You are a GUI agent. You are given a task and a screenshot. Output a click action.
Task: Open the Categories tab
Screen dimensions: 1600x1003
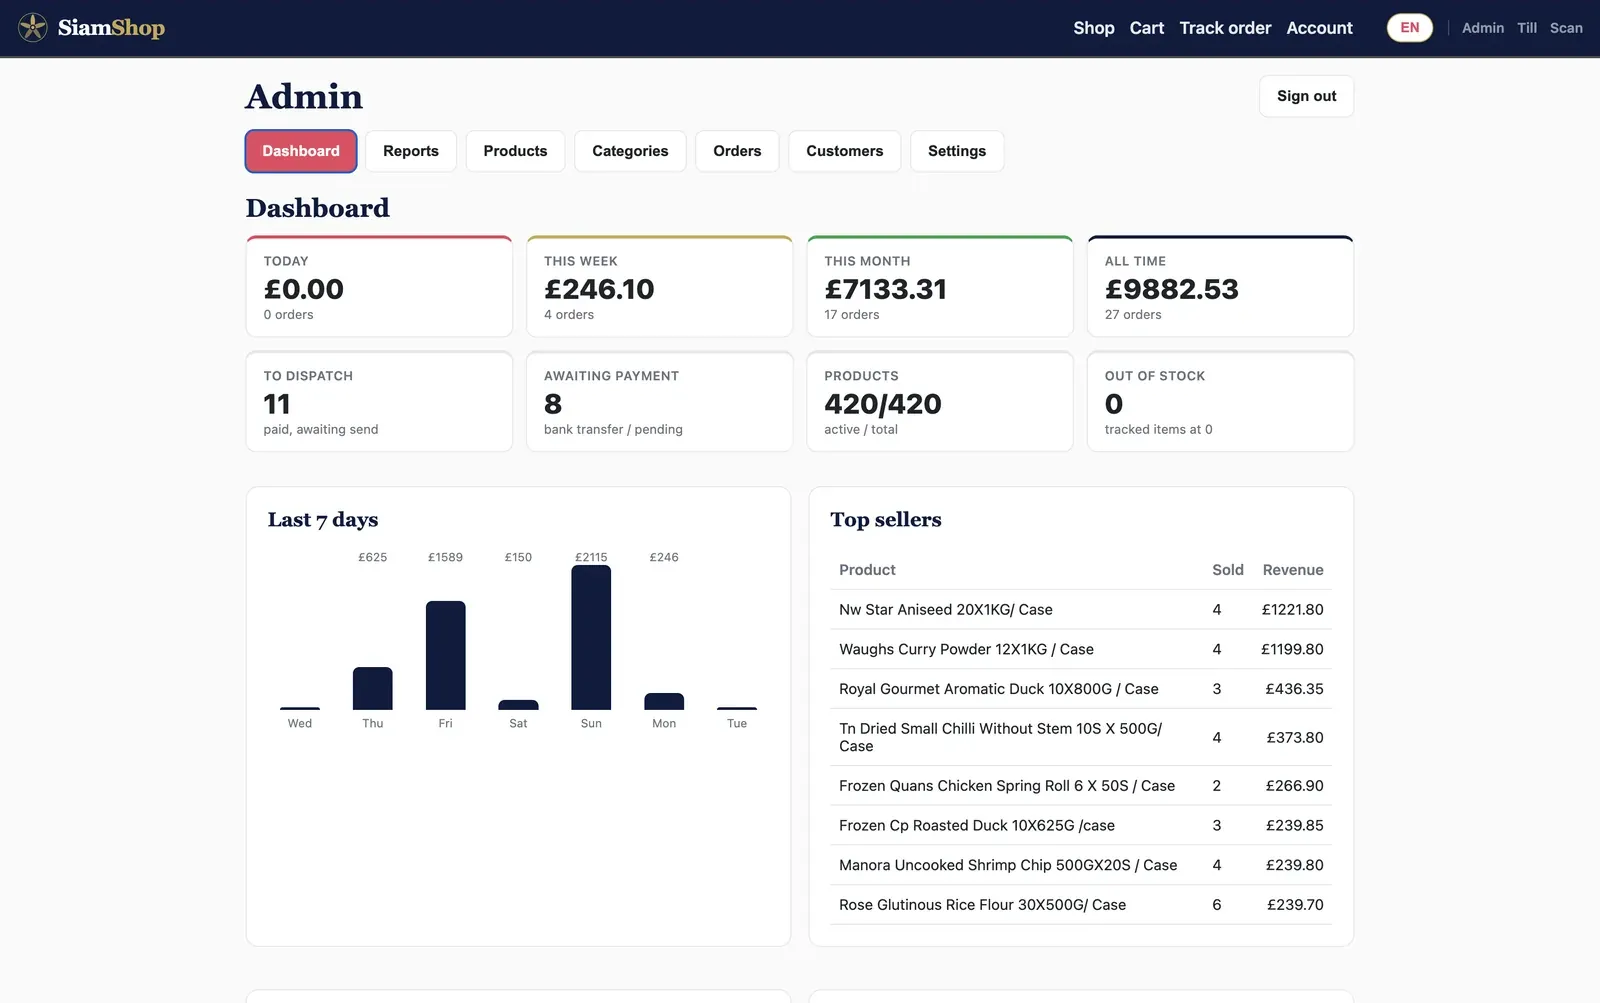click(x=630, y=151)
